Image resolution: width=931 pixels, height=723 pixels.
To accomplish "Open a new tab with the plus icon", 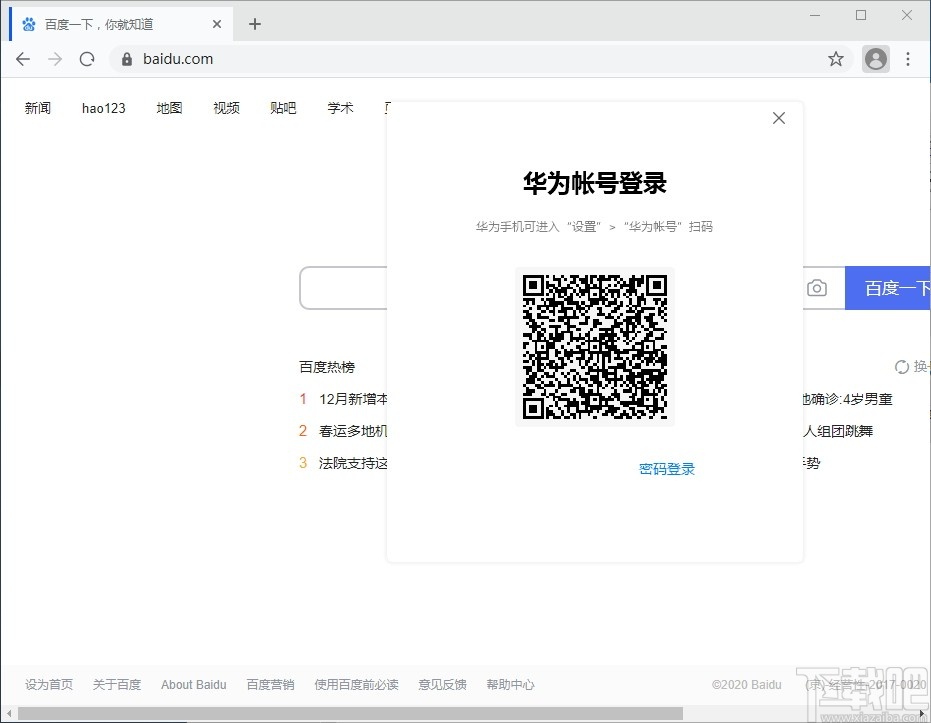I will pos(255,24).
